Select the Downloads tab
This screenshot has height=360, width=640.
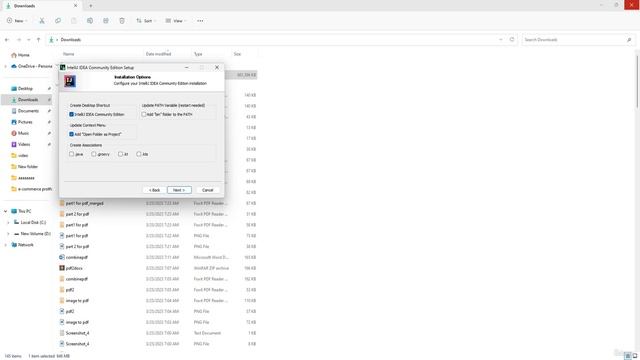click(41, 6)
